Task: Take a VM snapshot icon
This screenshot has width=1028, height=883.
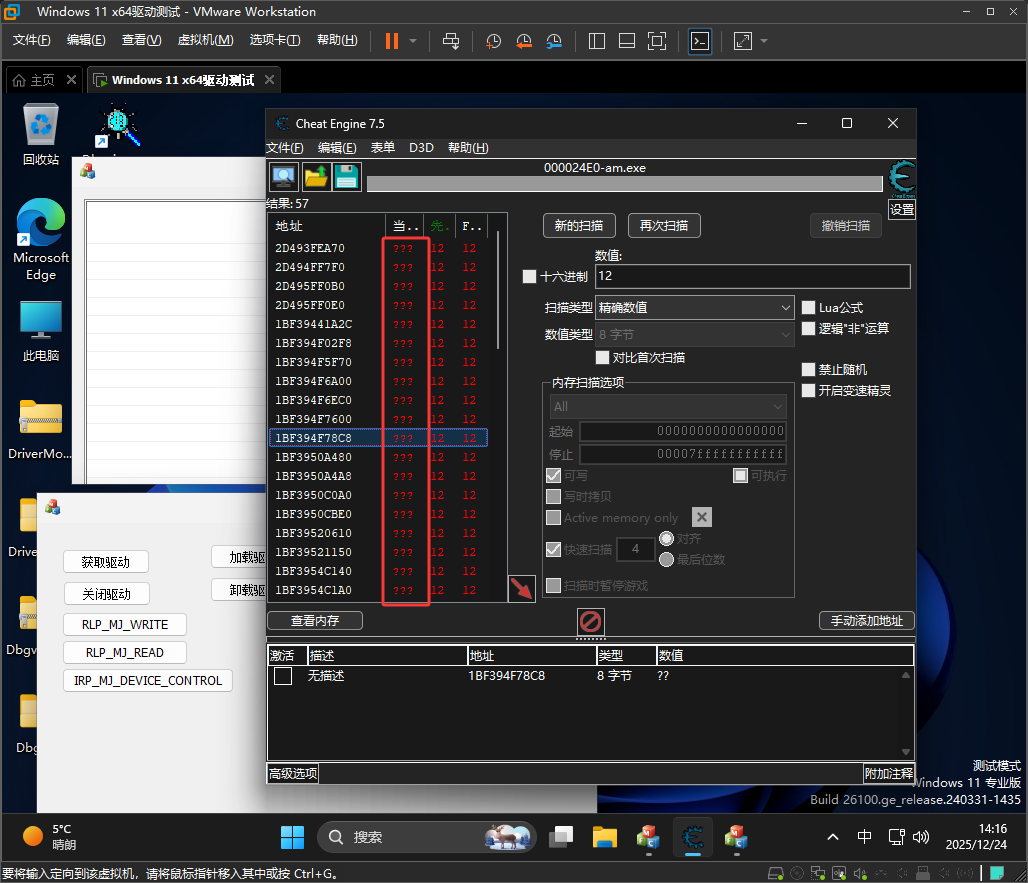Action: (x=493, y=41)
